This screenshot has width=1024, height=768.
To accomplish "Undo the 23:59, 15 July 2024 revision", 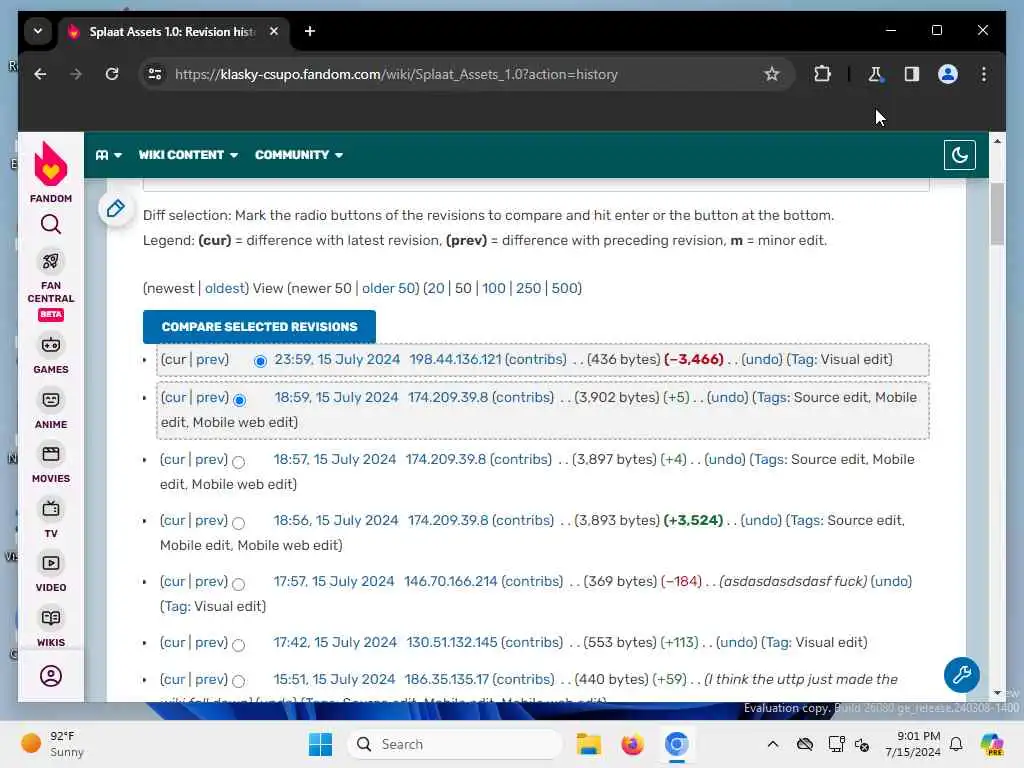I will (761, 359).
